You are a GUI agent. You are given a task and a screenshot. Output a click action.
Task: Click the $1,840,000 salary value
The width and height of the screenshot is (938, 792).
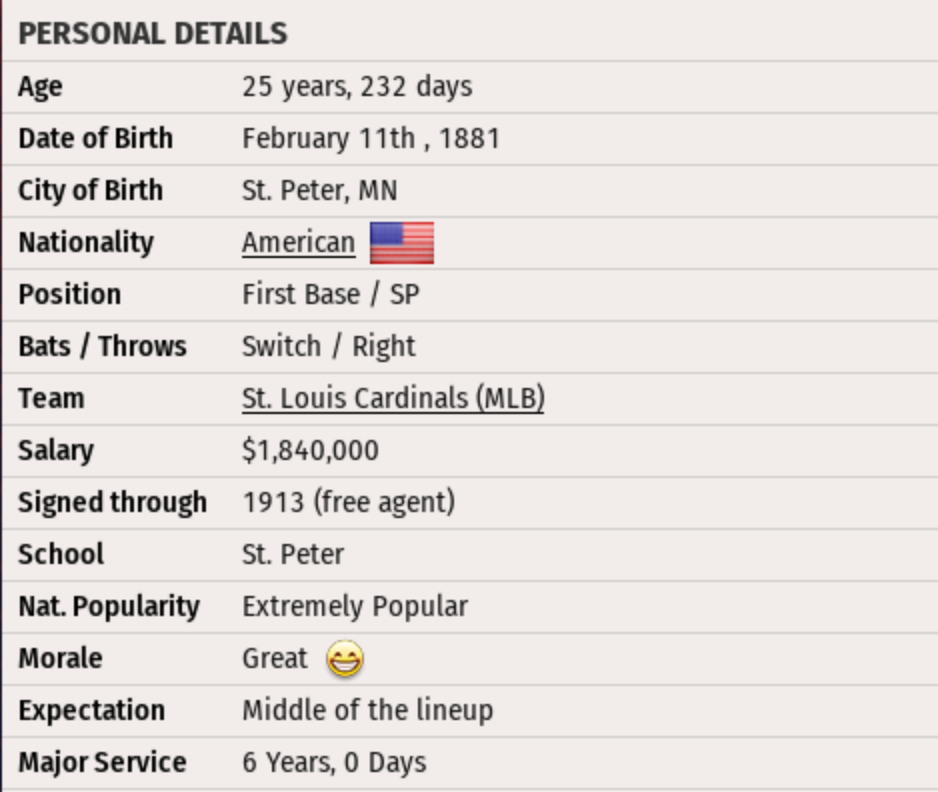coord(310,450)
